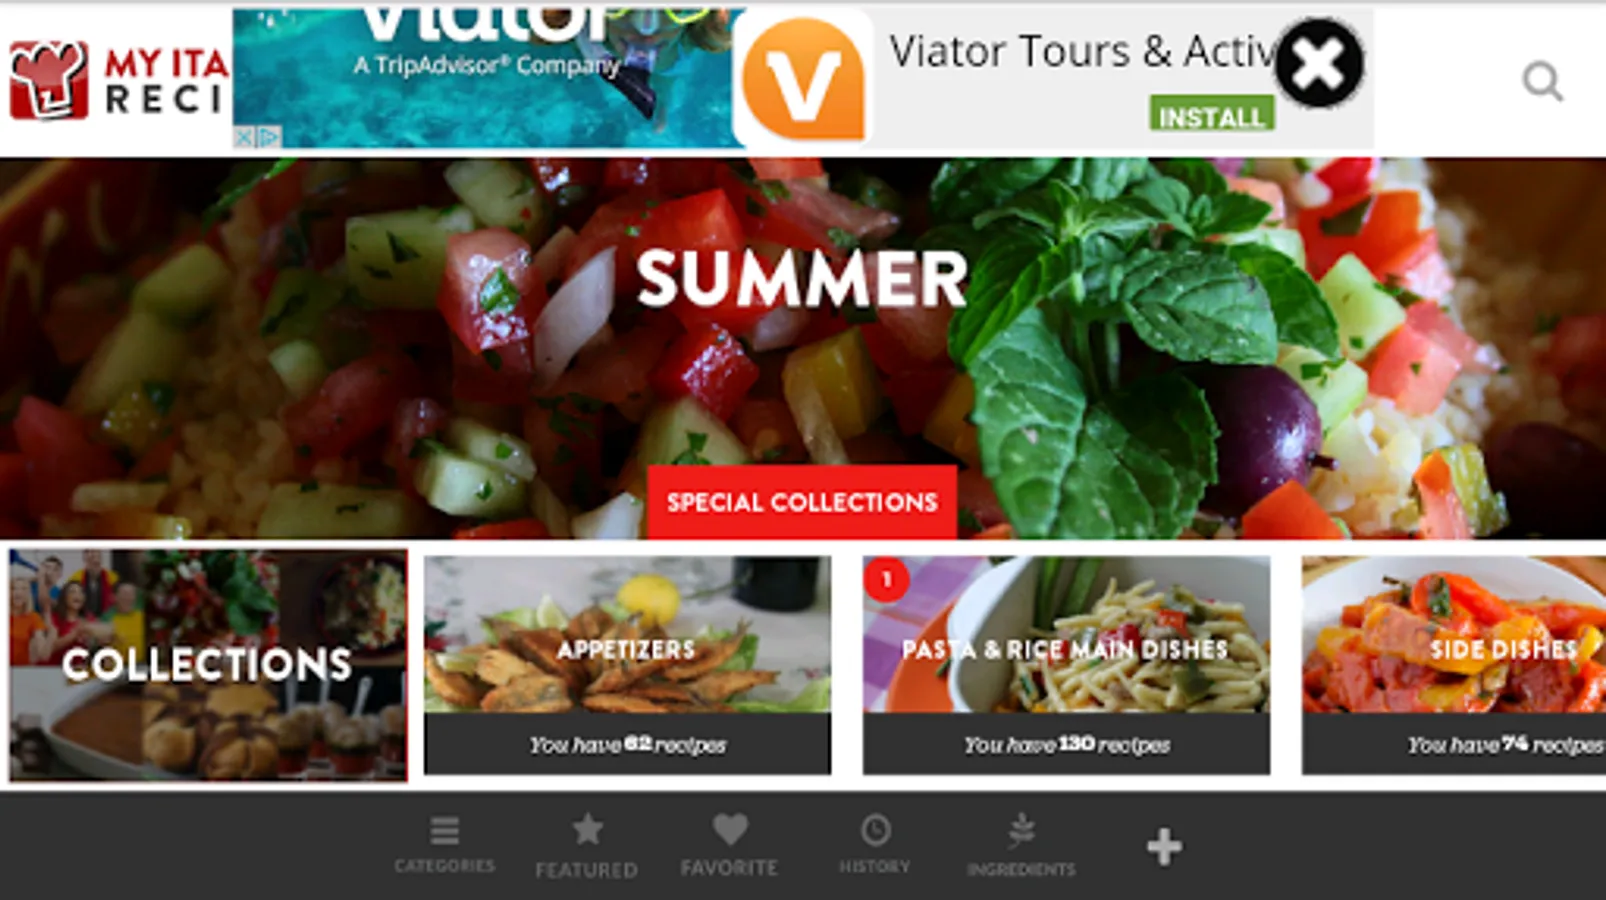The image size is (1606, 900).
Task: Open the Side Dishes category tile
Action: point(1454,665)
